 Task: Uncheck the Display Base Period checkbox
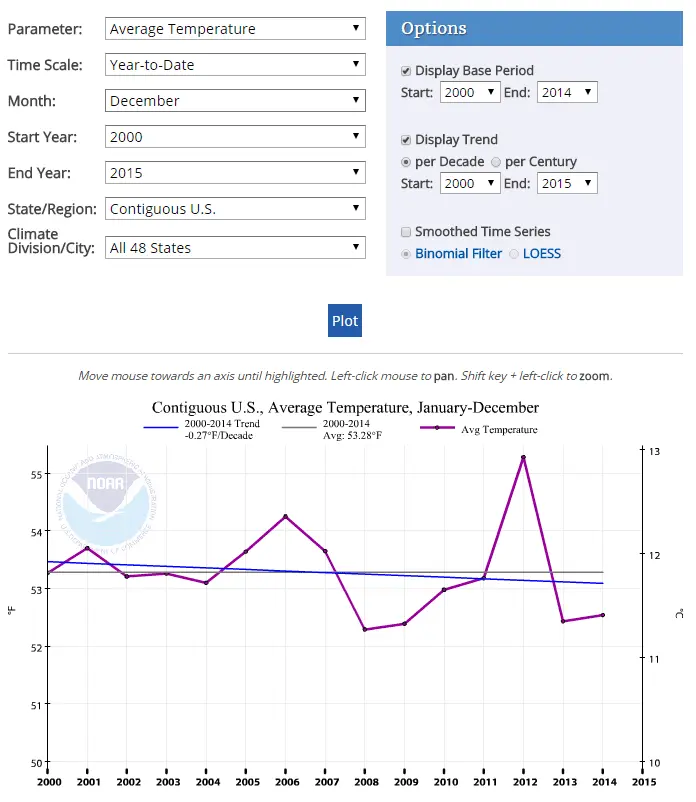[x=406, y=71]
